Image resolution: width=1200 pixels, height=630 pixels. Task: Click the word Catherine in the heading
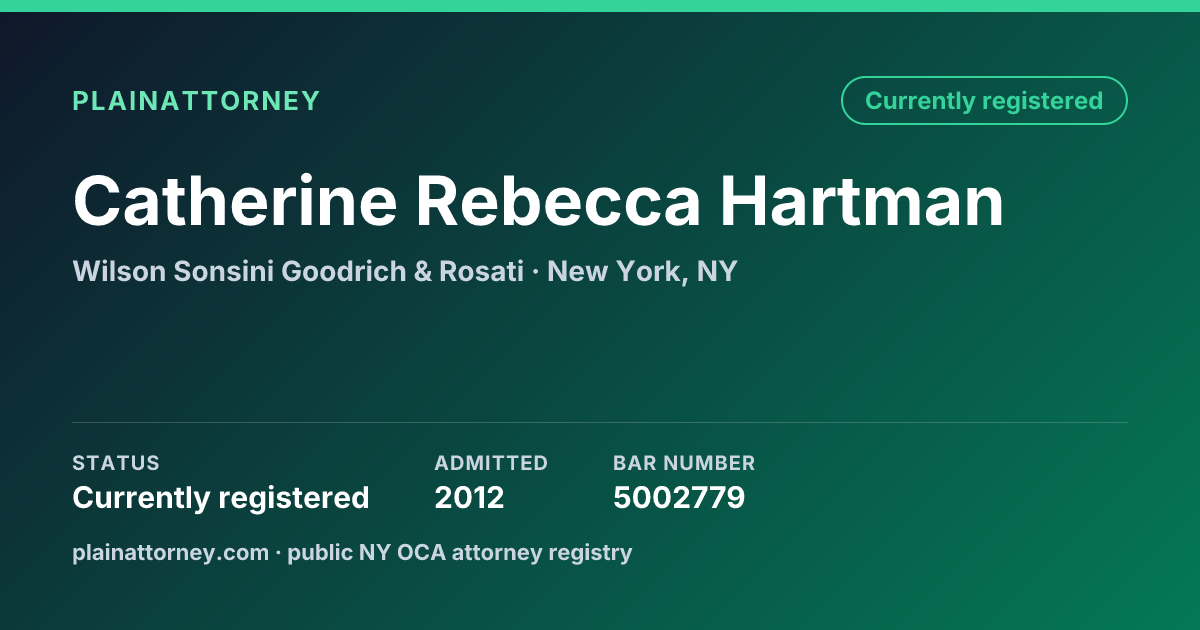coord(235,201)
